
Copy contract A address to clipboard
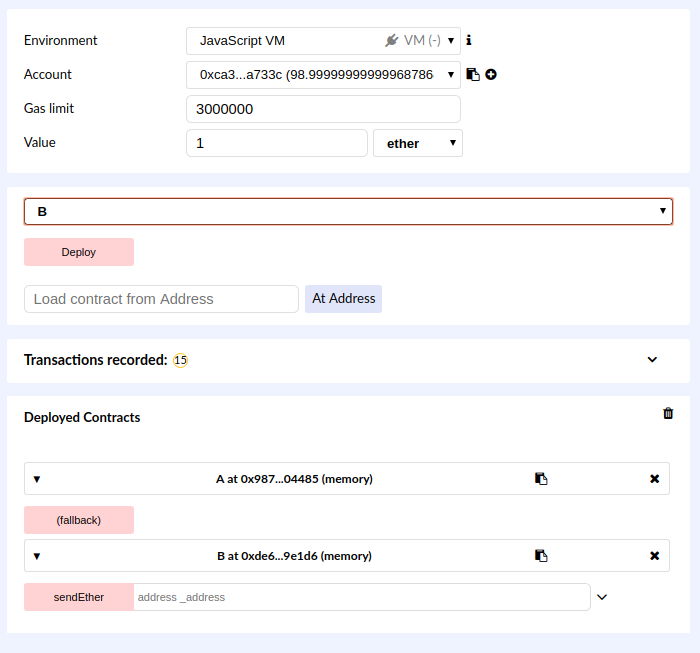coord(541,479)
